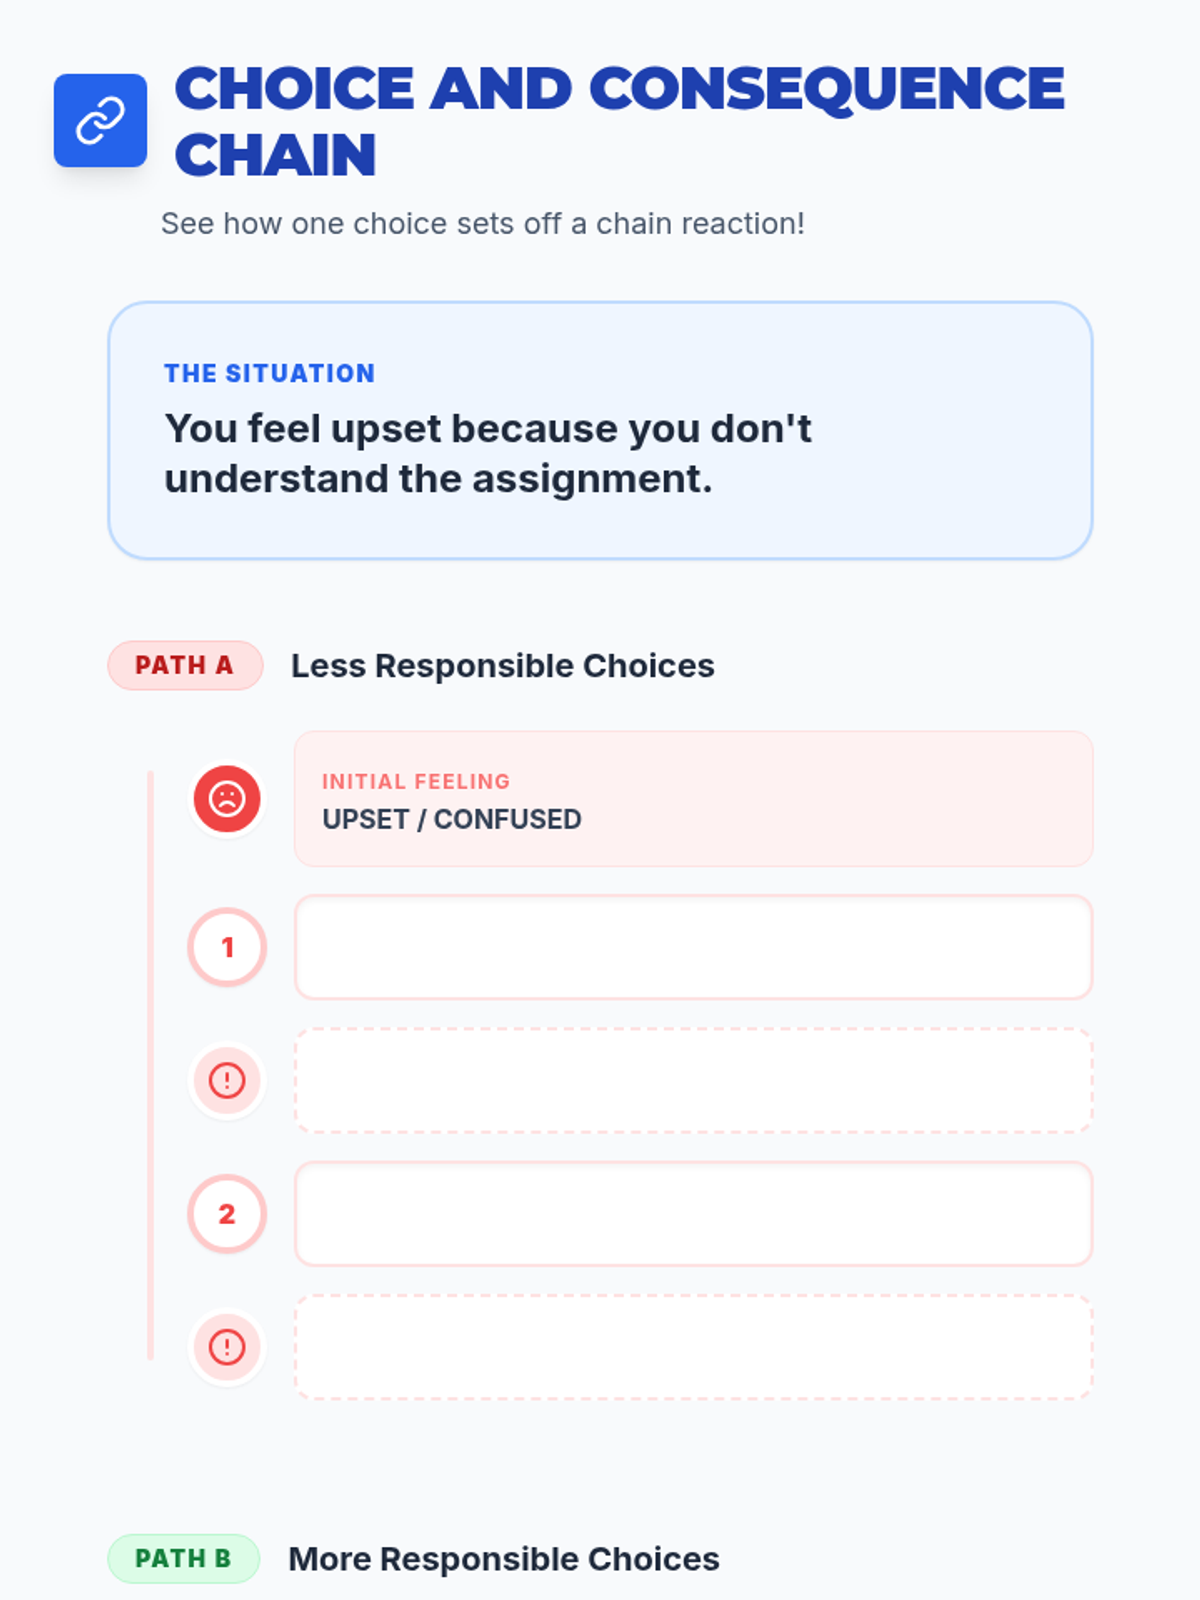Viewport: 1200px width, 1600px height.
Task: Click the Choice and Consequence Chain title
Action: (x=619, y=121)
